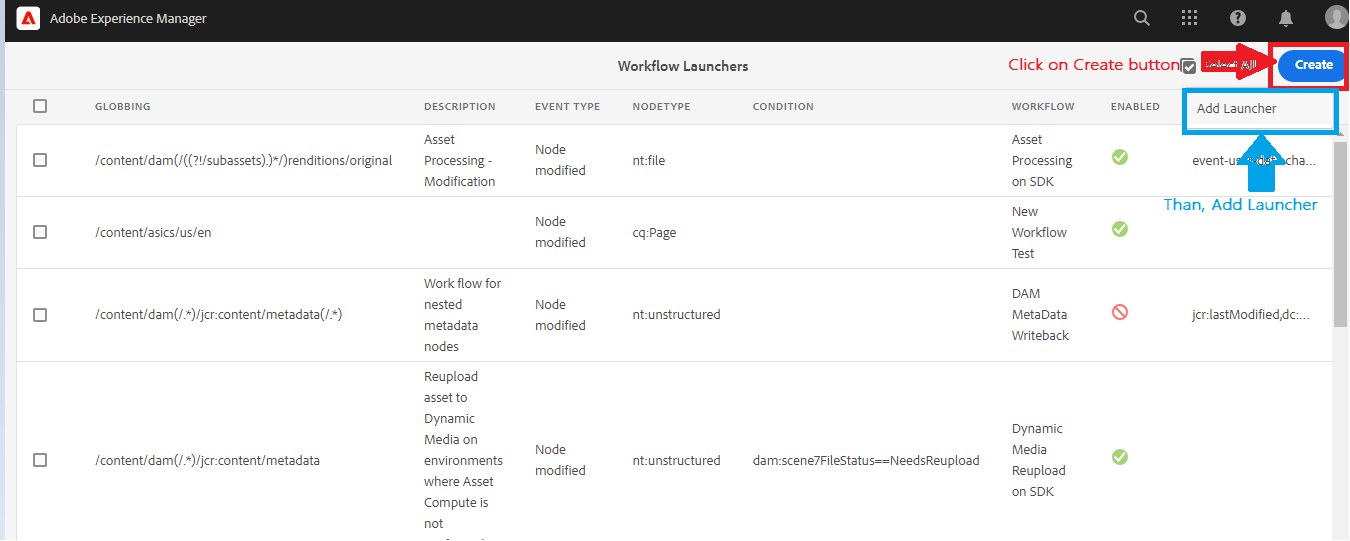Select Work flow for nested metadata nodes description
Screen dimensions: 1350x541
click(x=462, y=315)
